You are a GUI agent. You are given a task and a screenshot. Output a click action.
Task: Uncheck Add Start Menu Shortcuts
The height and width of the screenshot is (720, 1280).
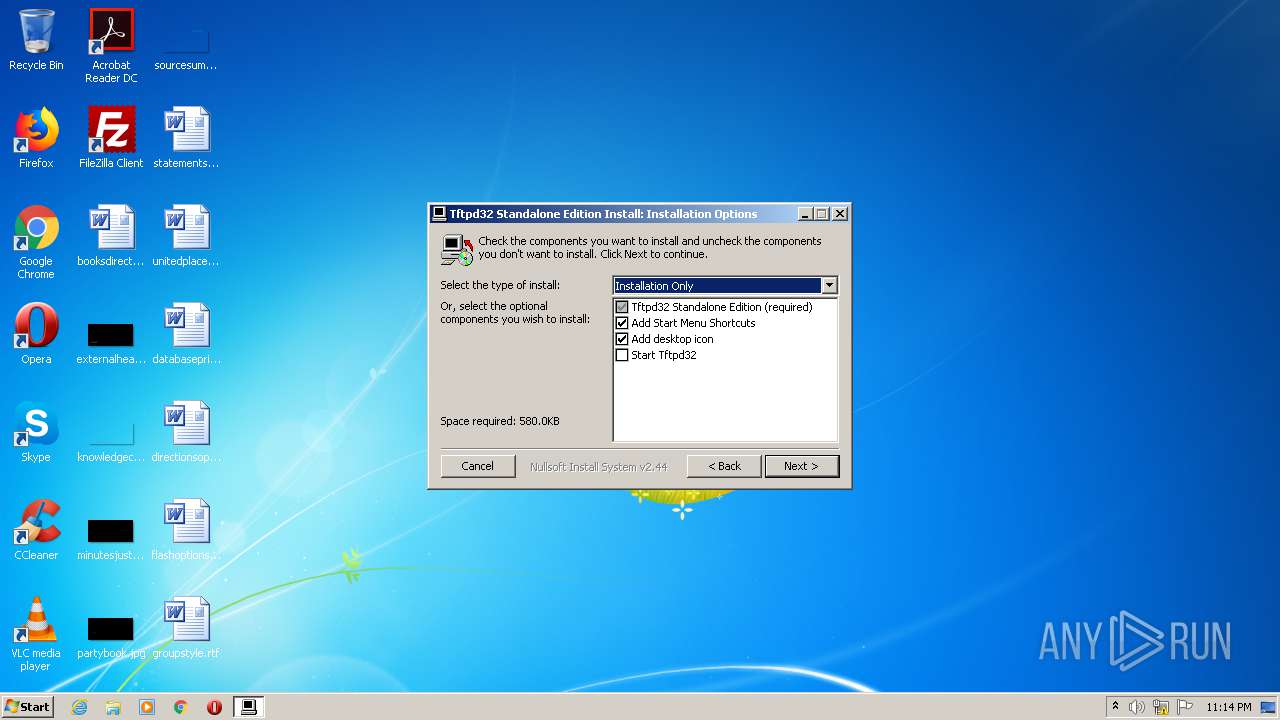coord(622,323)
